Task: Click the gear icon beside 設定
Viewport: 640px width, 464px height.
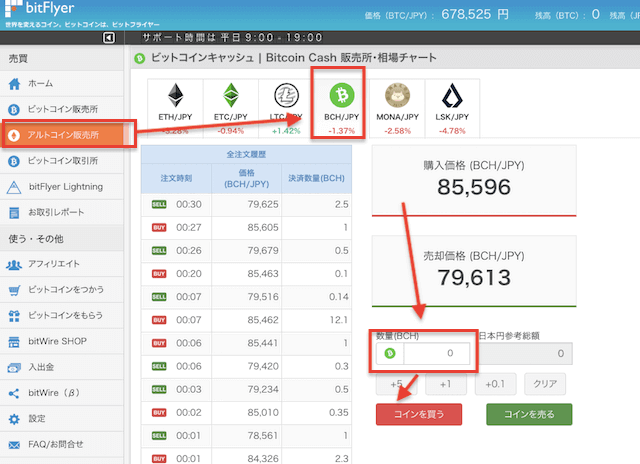Action: [14, 419]
